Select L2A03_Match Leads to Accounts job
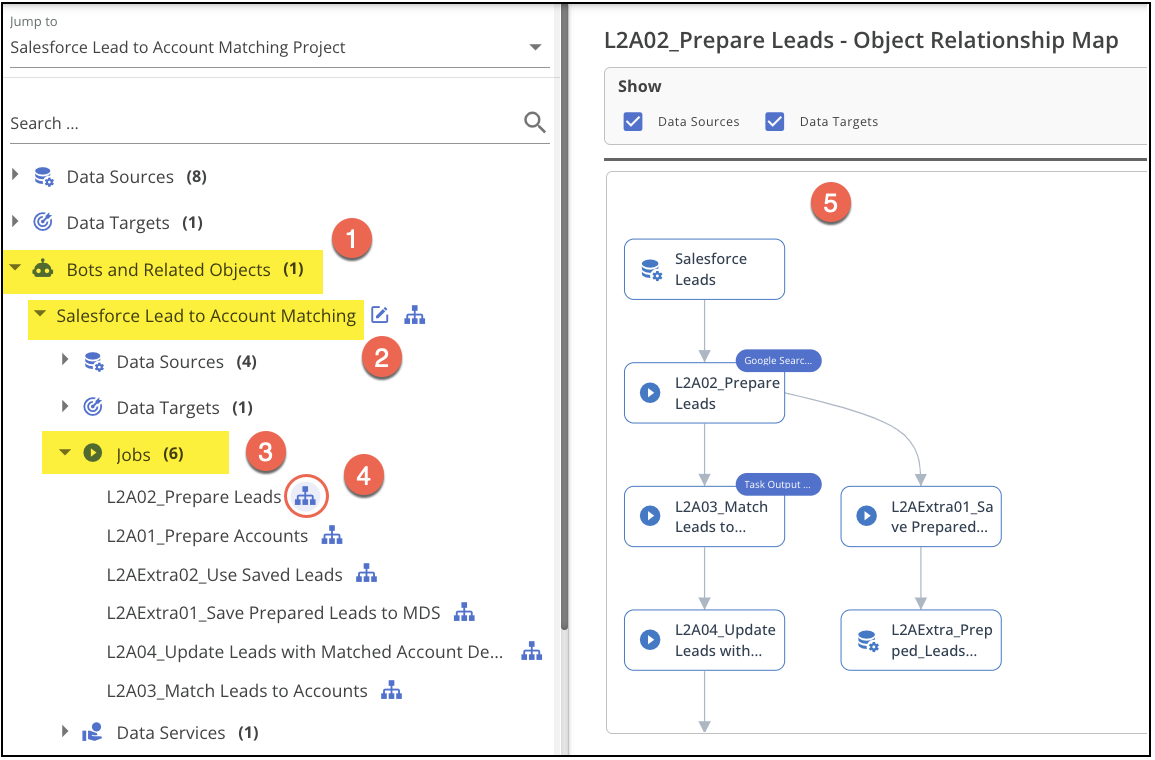The image size is (1155, 760). coord(237,691)
